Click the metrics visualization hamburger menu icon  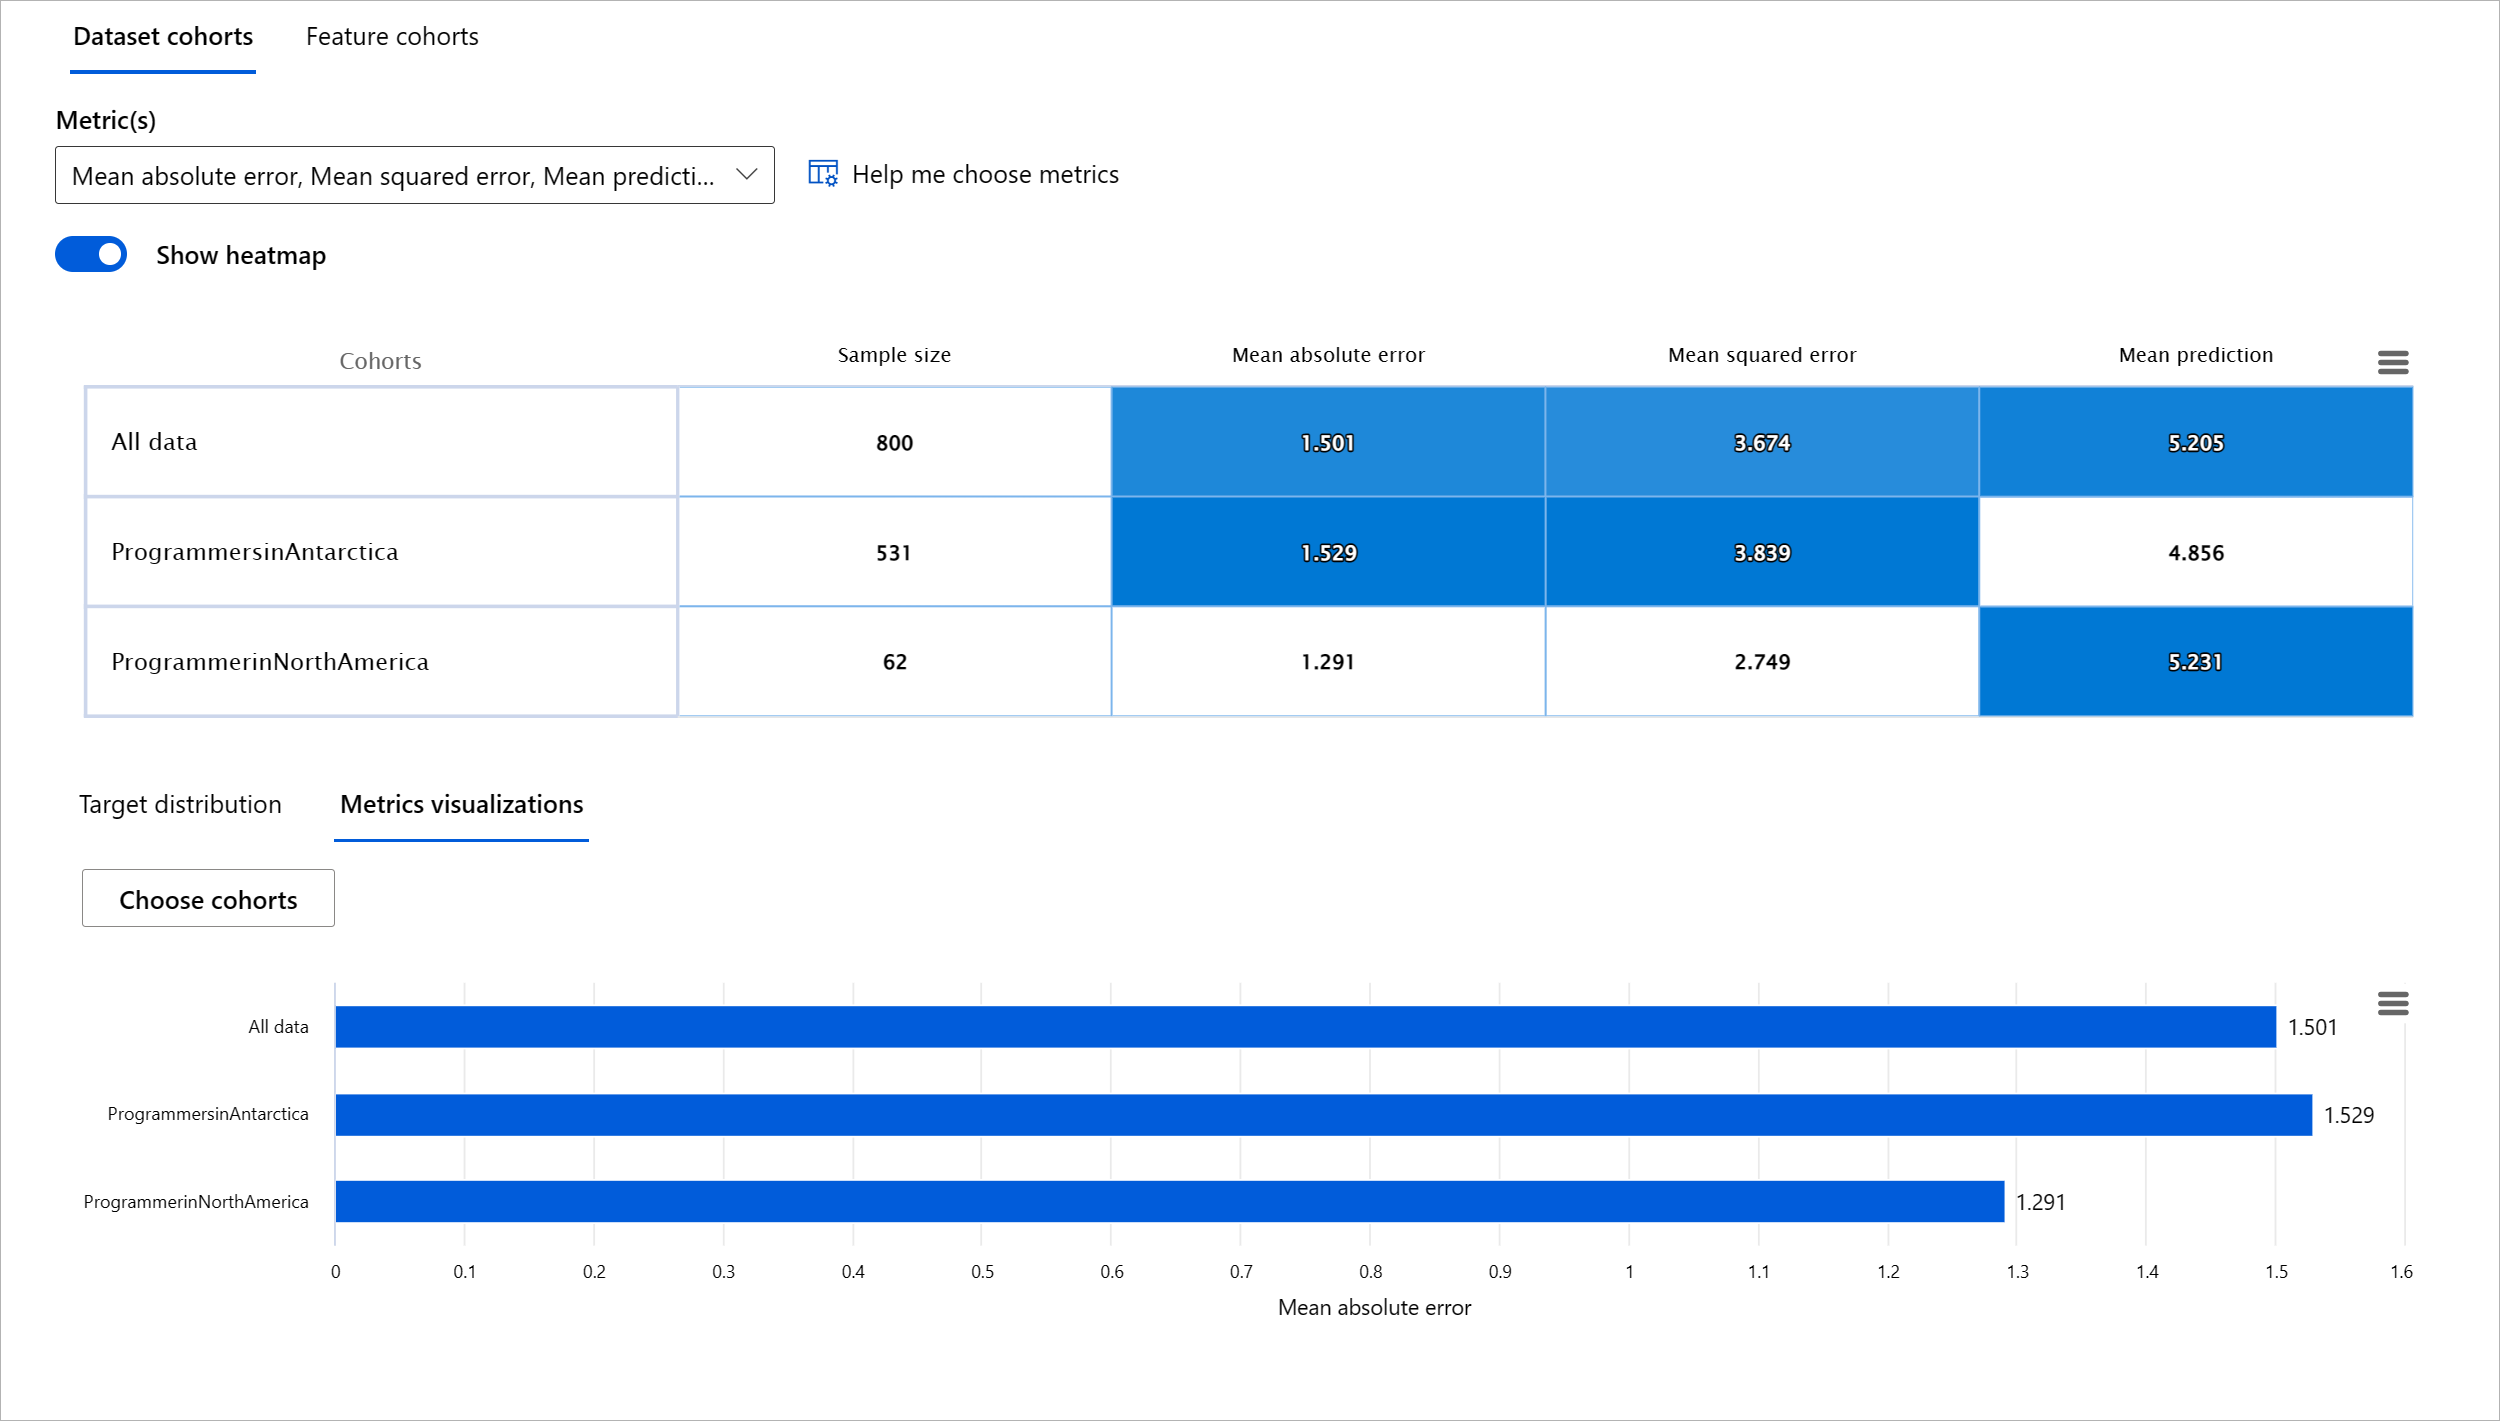pyautogui.click(x=2394, y=1004)
